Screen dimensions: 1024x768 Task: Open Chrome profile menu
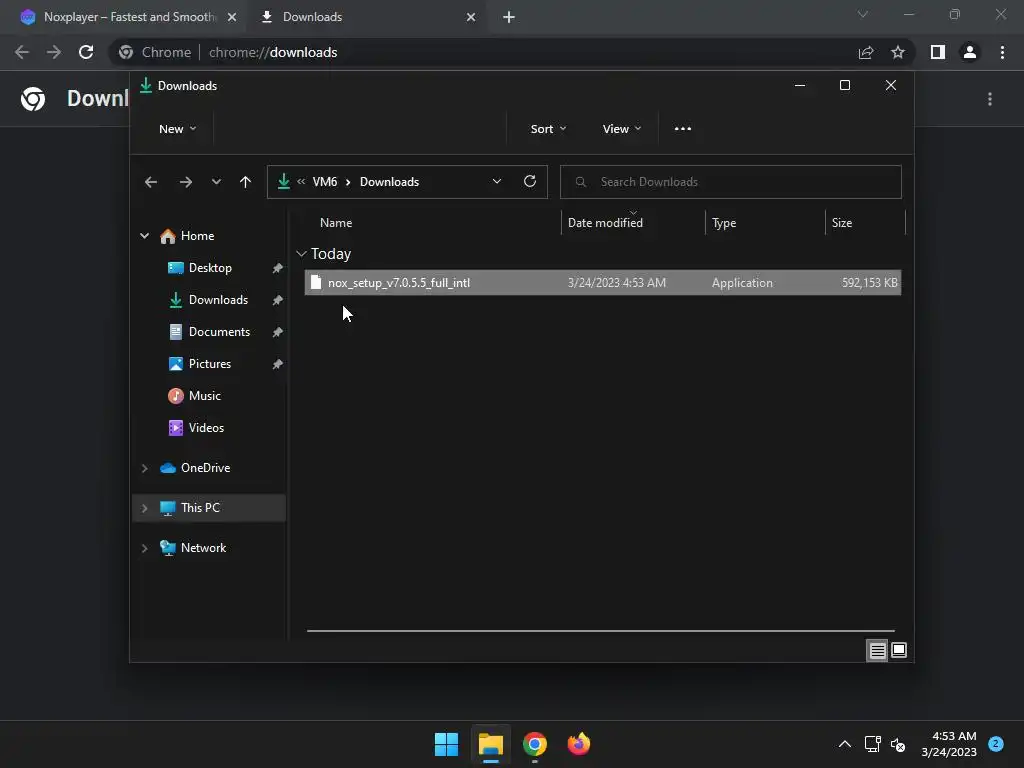pos(970,52)
